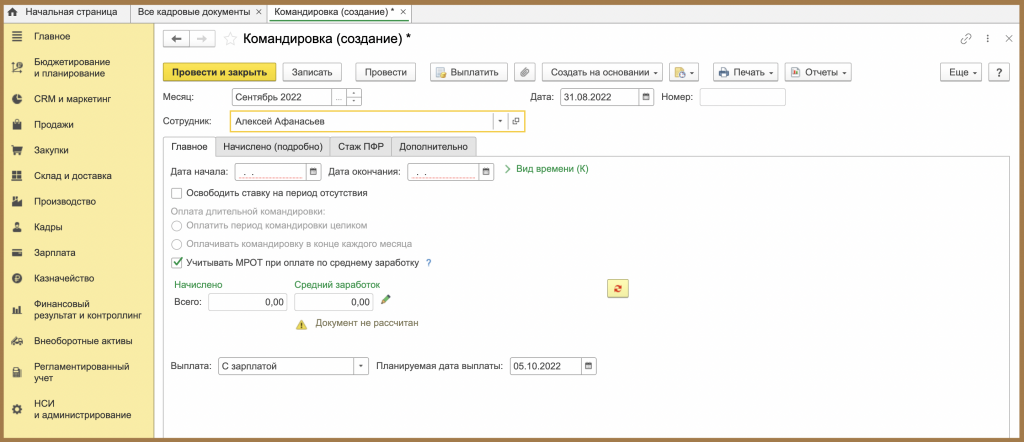Toggle Освободить ставку на период отсутствия checkbox
Screen dimensions: 1024x442
pyautogui.click(x=176, y=193)
